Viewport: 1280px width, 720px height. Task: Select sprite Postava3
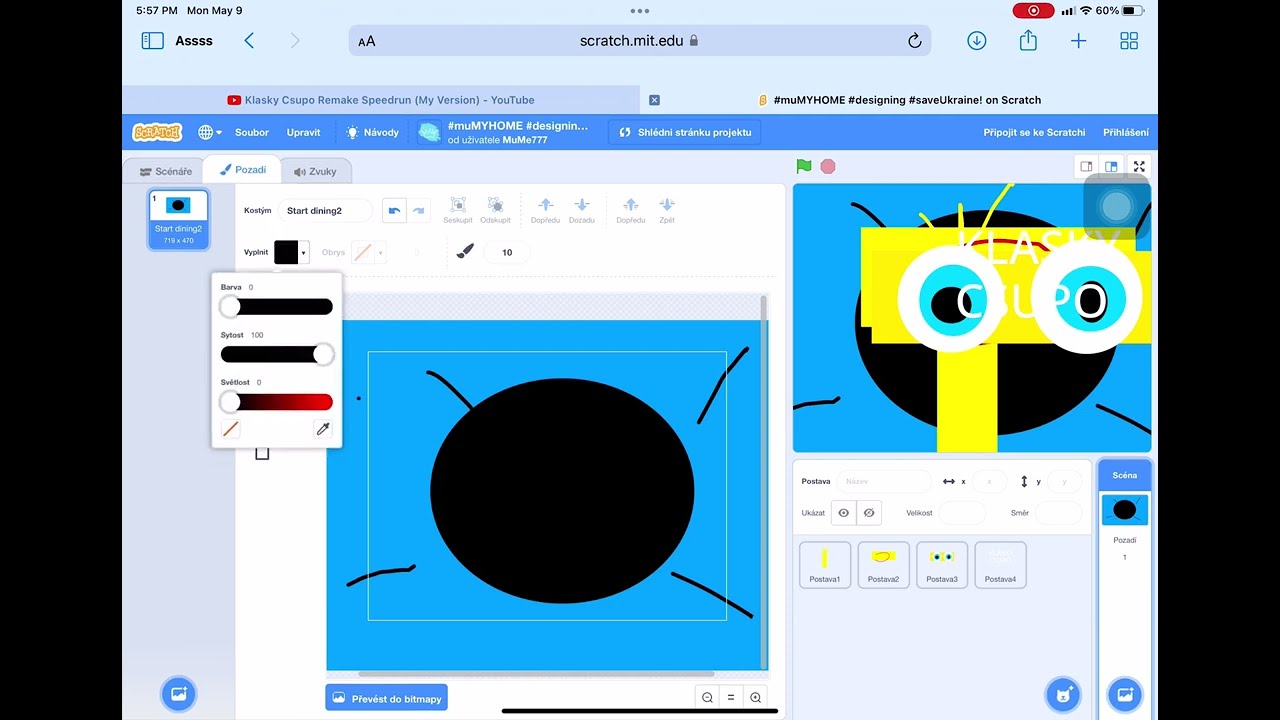click(x=942, y=565)
